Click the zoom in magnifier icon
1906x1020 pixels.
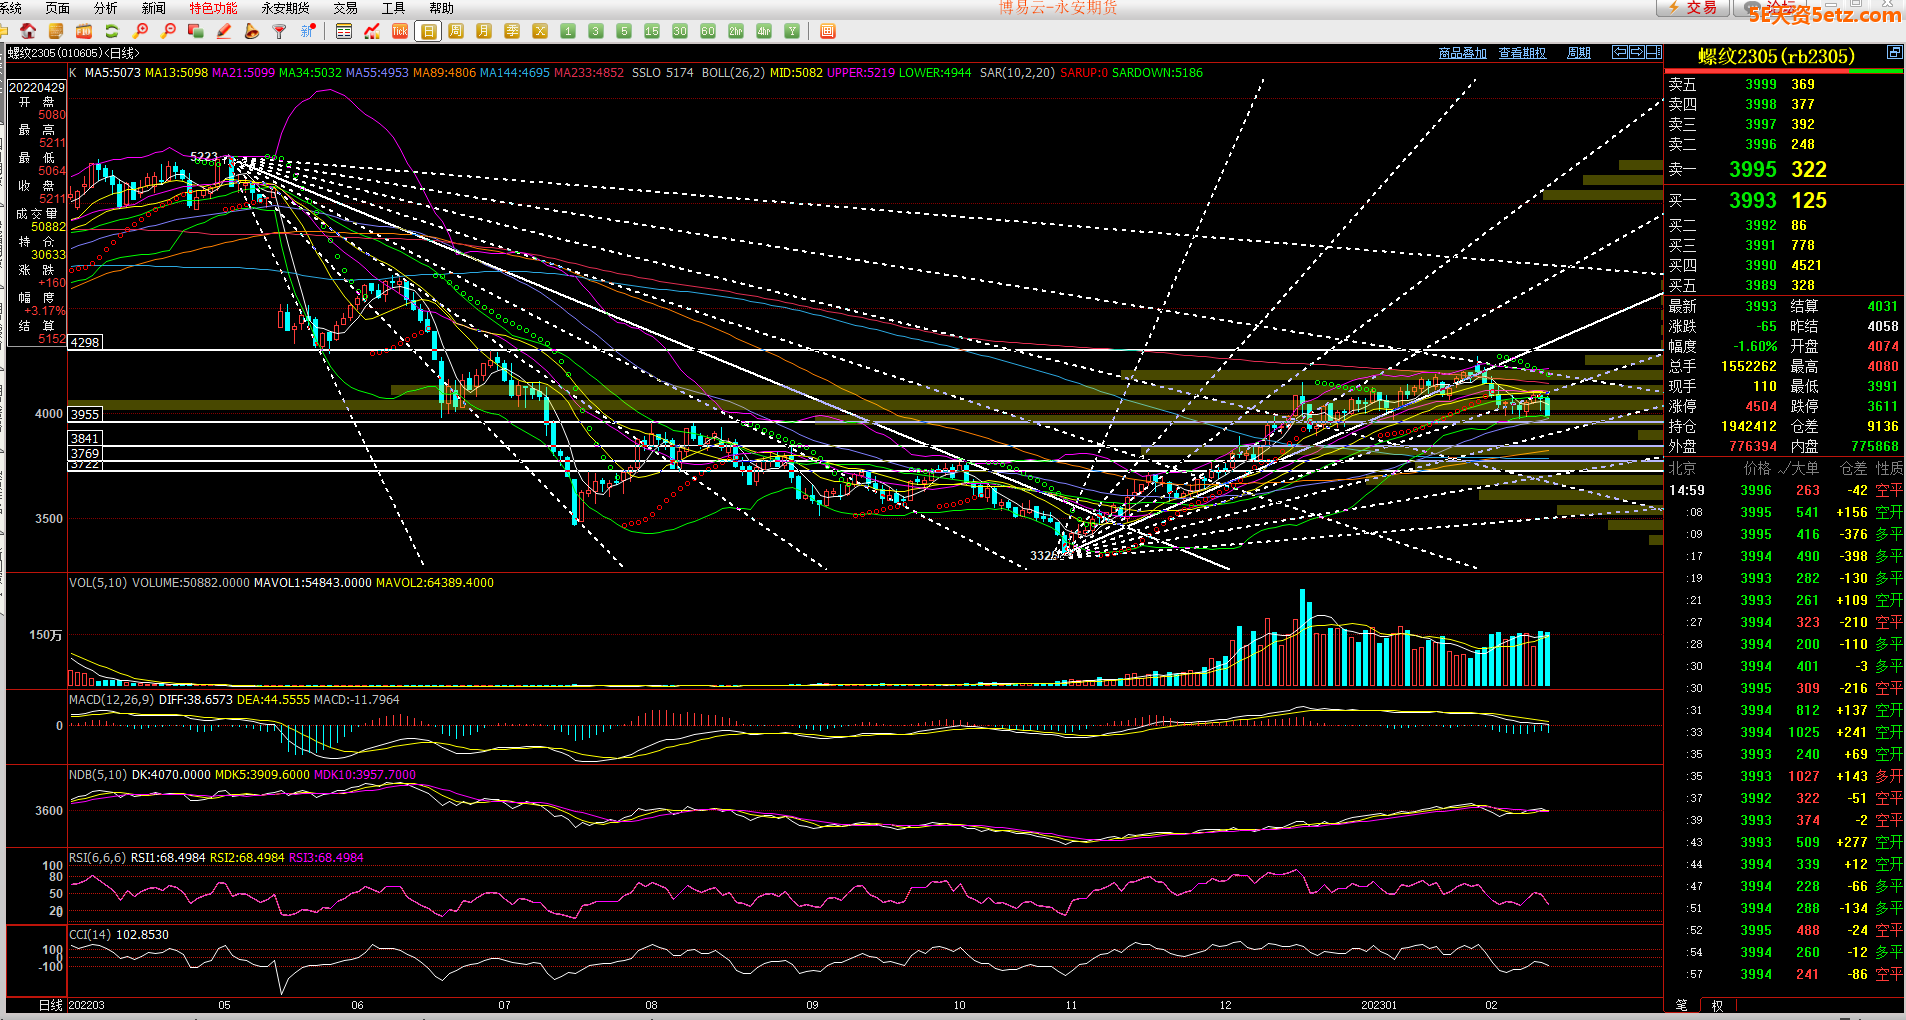point(140,32)
